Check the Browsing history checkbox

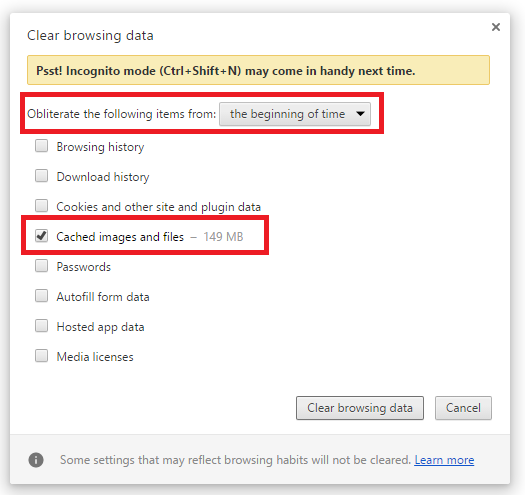tap(42, 146)
